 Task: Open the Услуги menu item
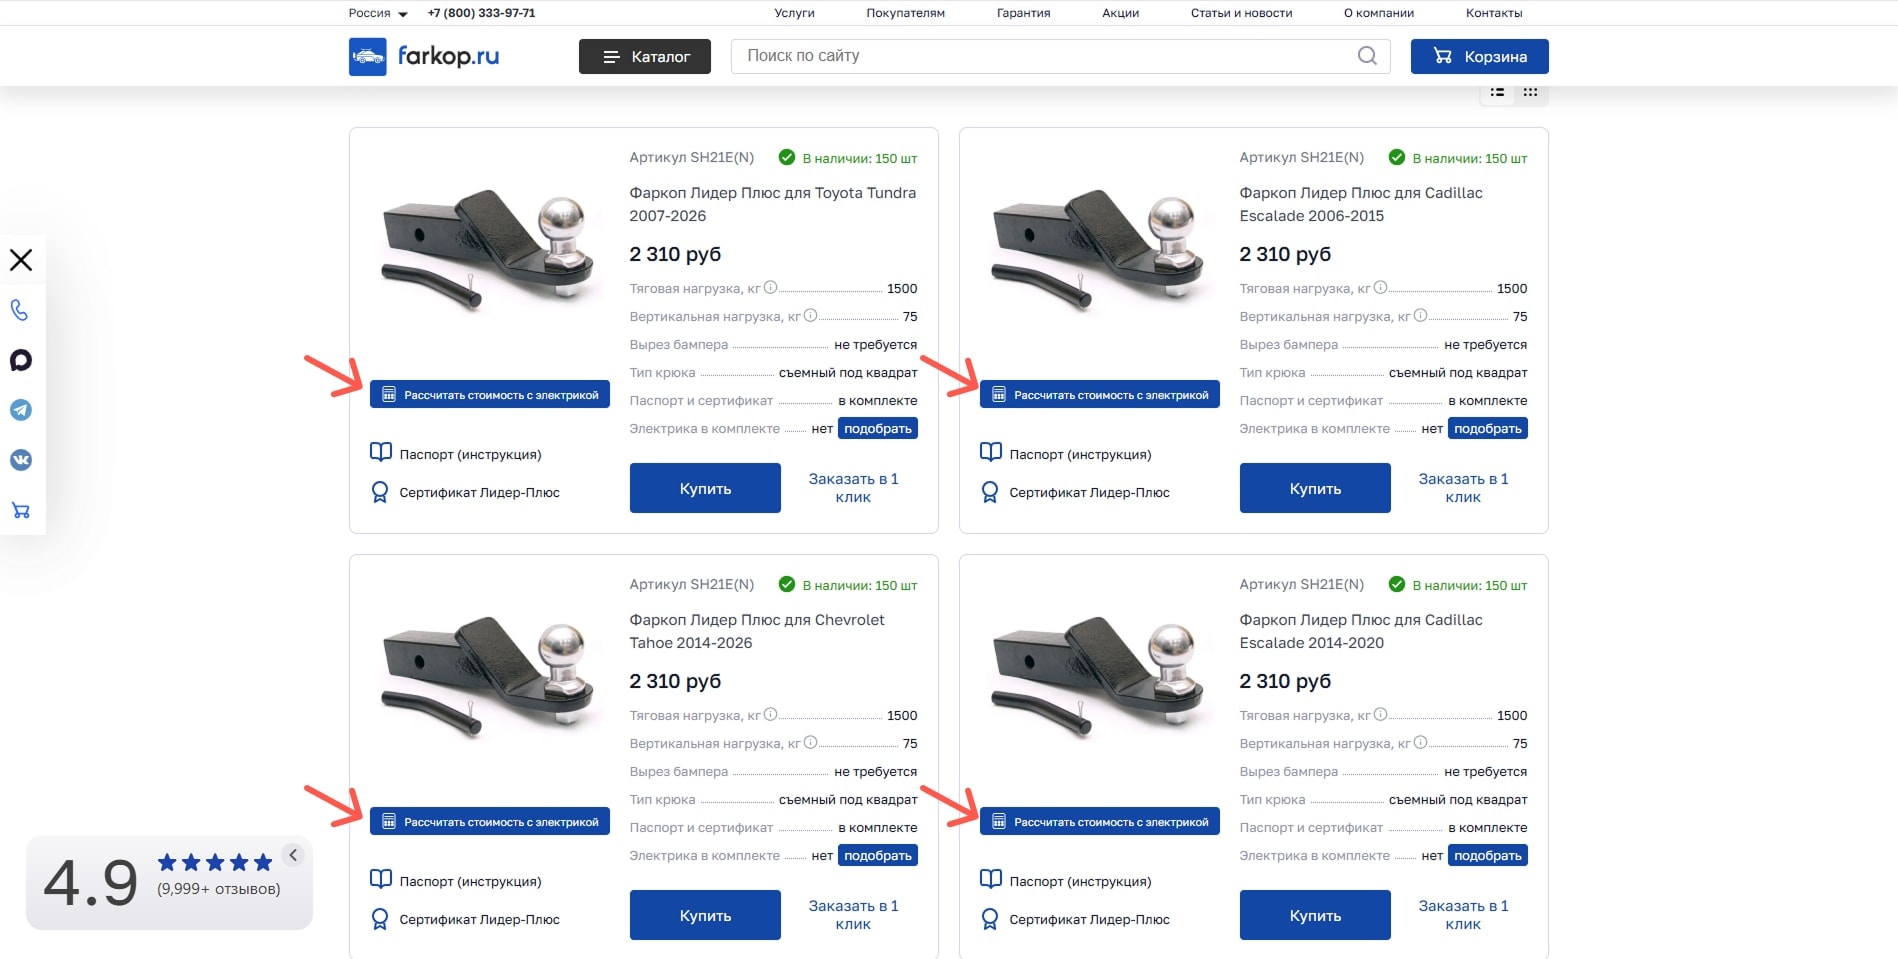[794, 13]
